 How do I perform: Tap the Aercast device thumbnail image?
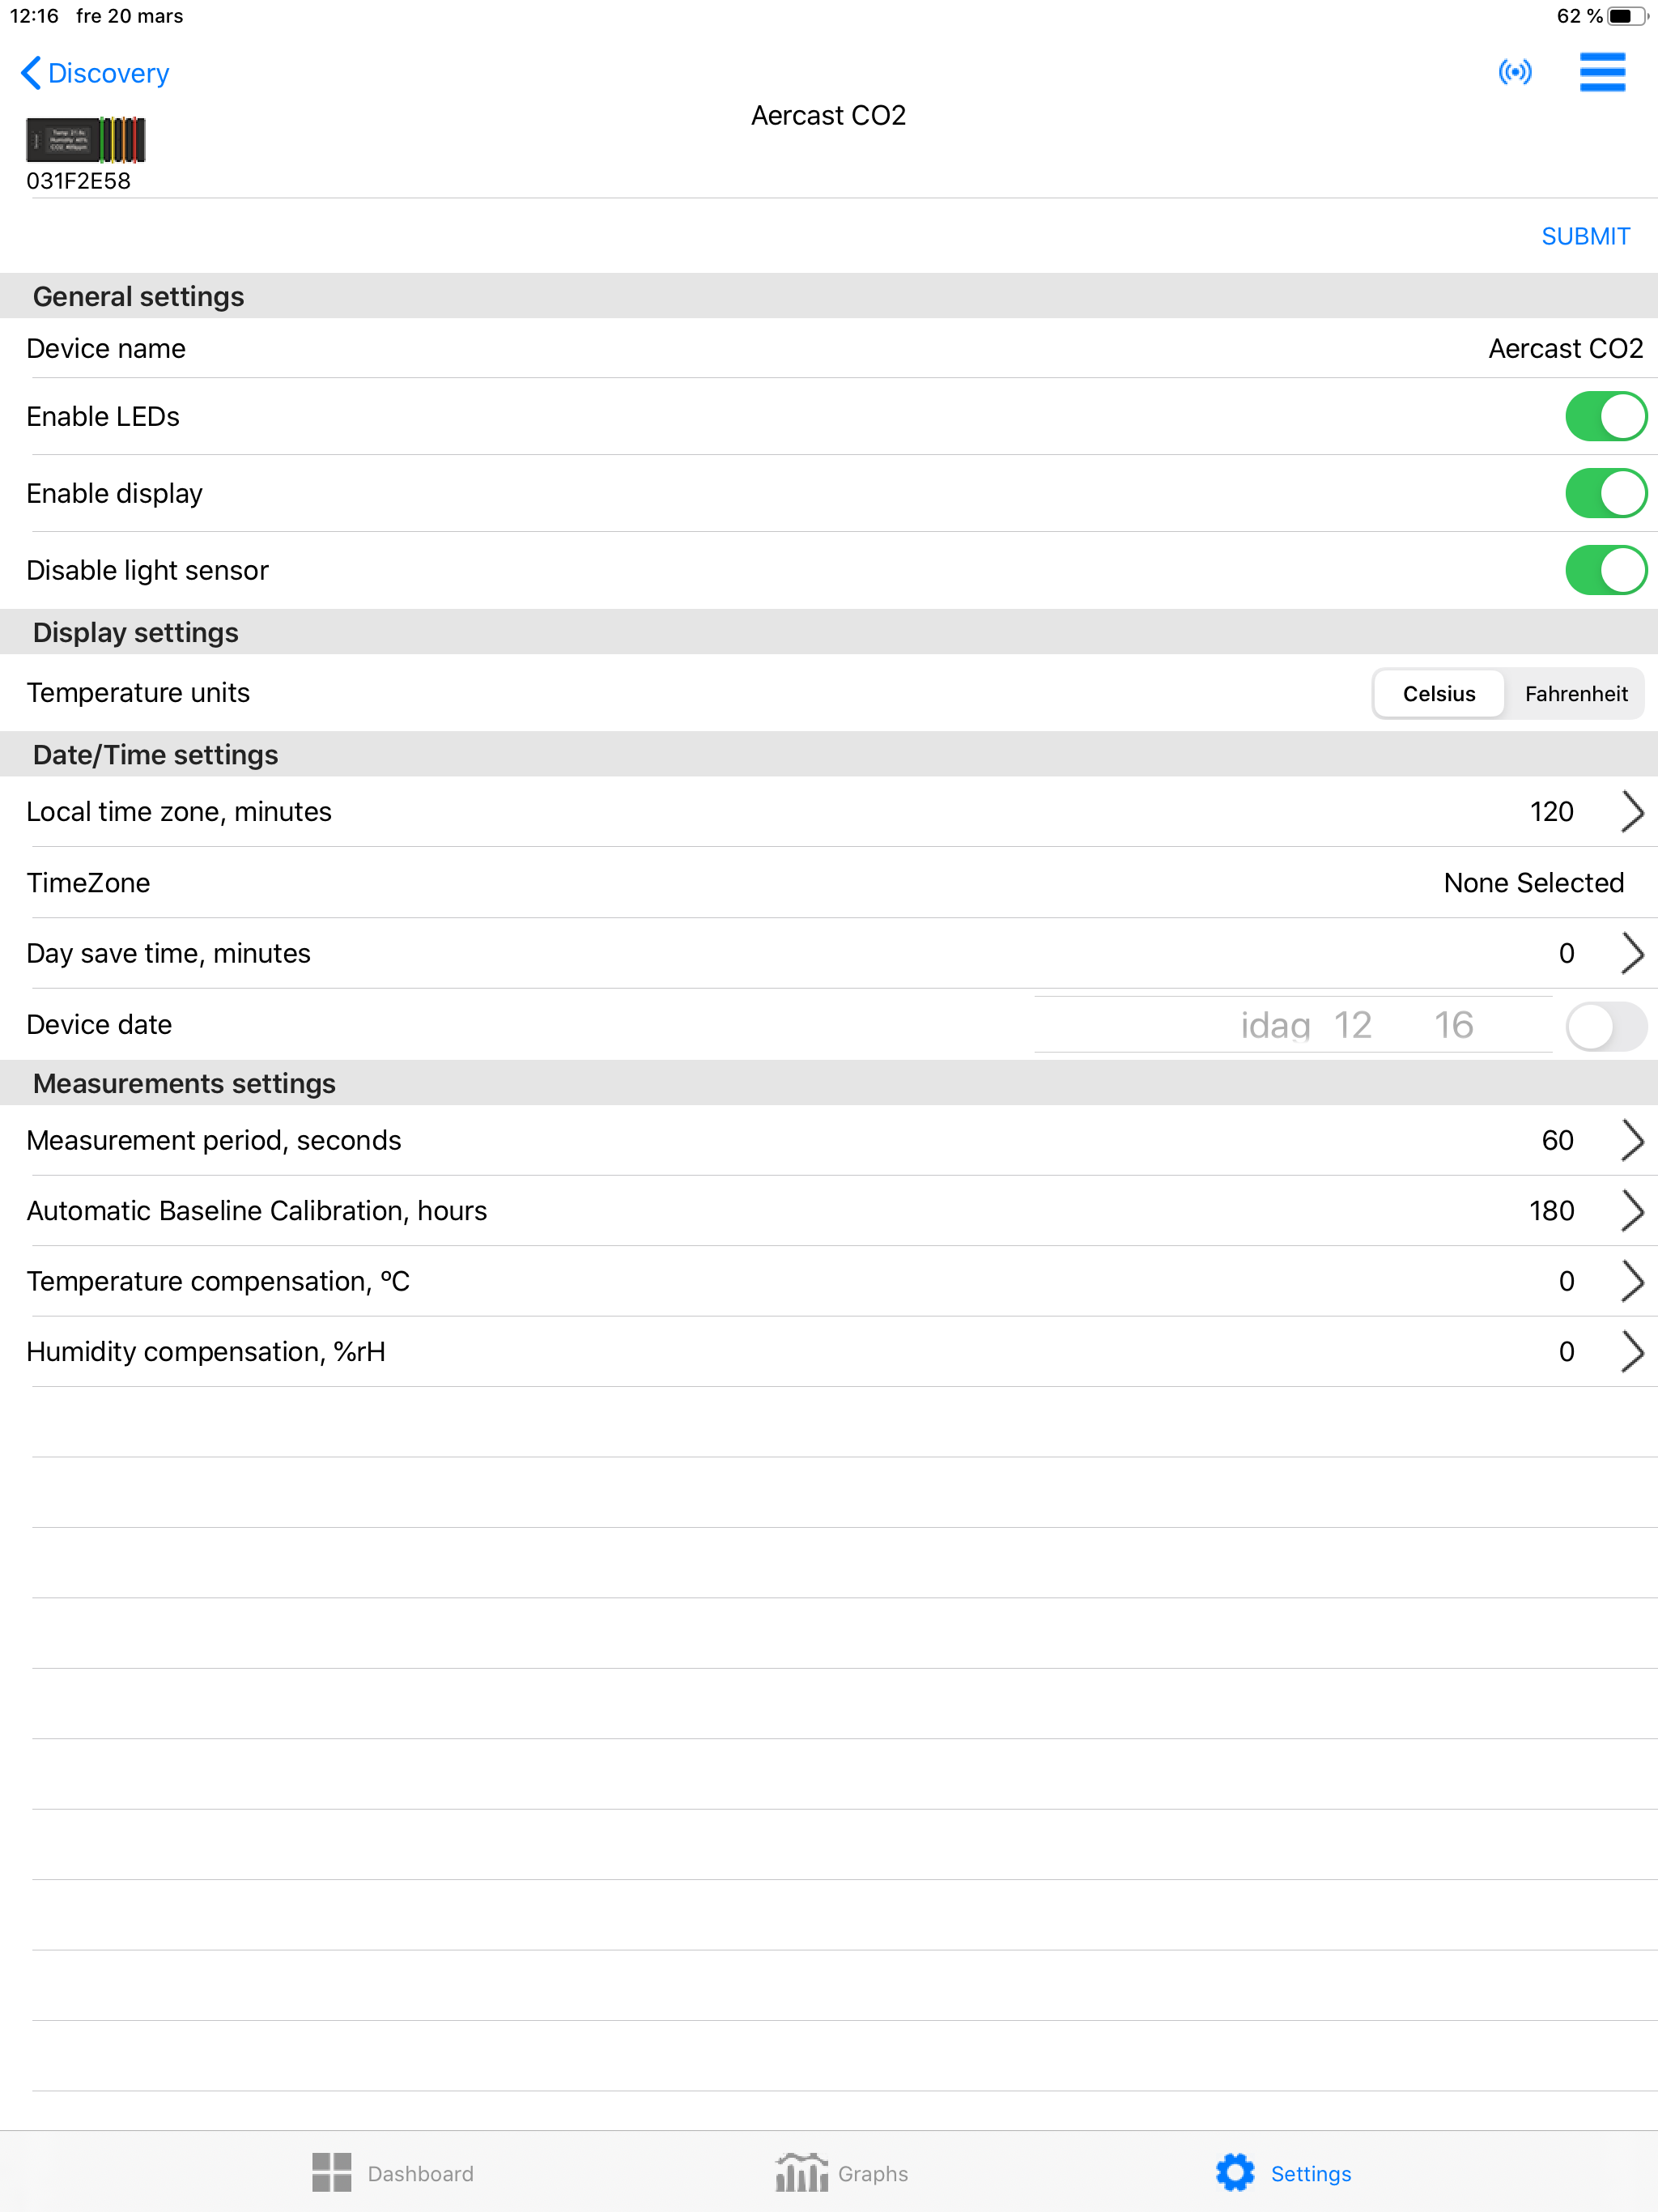click(x=86, y=140)
